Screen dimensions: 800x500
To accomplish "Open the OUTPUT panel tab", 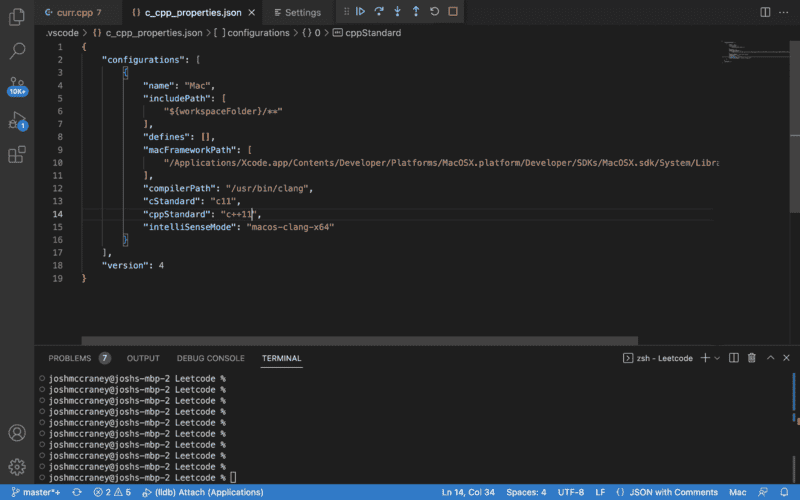I will pos(143,358).
